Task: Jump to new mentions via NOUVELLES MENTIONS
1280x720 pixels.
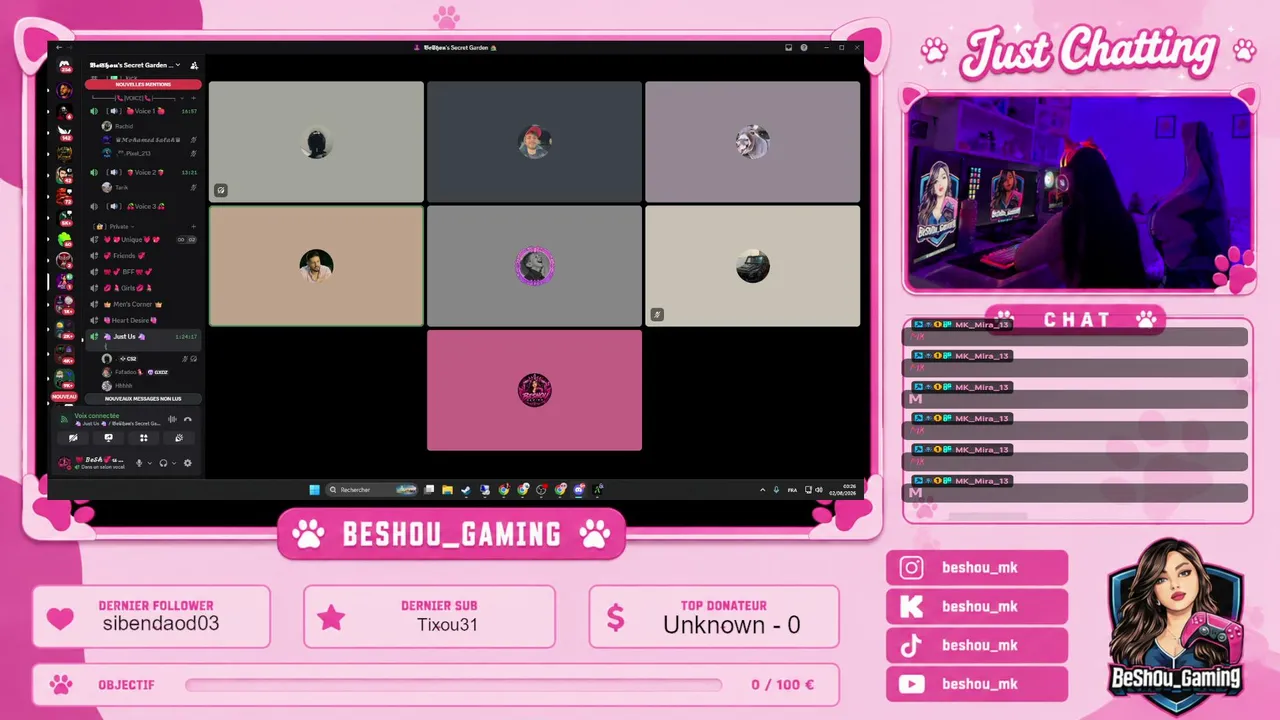Action: coord(143,85)
